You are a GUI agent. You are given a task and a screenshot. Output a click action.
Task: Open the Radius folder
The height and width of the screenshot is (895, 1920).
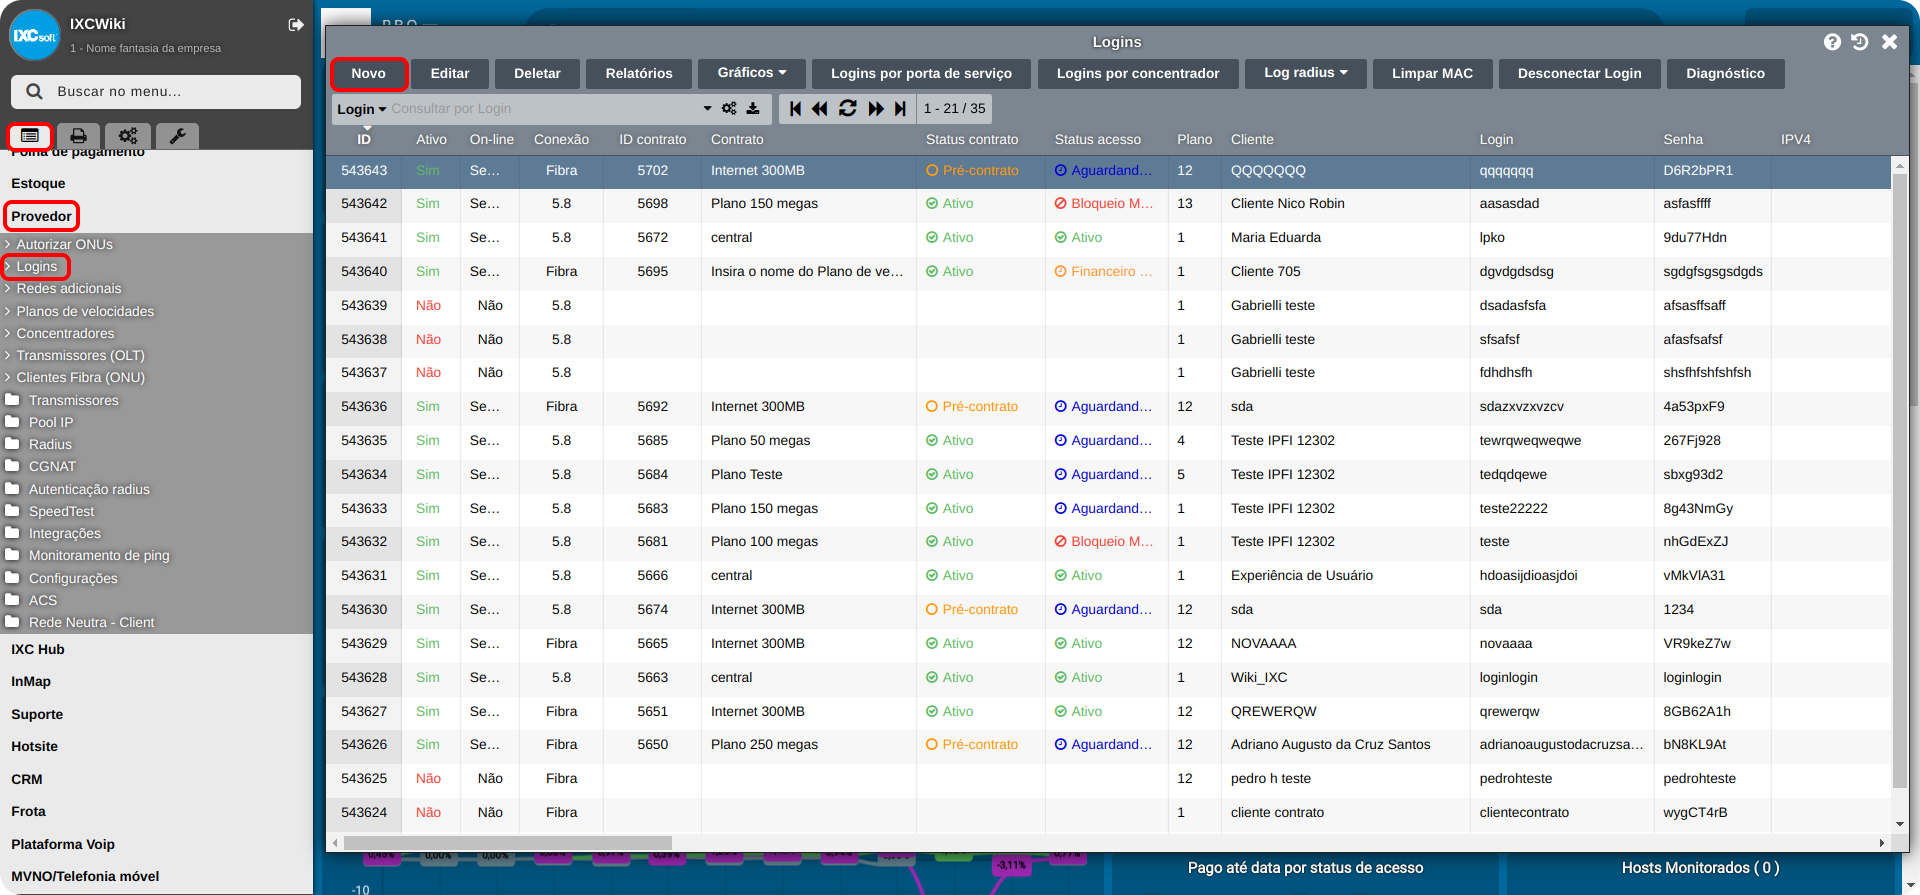tap(50, 444)
